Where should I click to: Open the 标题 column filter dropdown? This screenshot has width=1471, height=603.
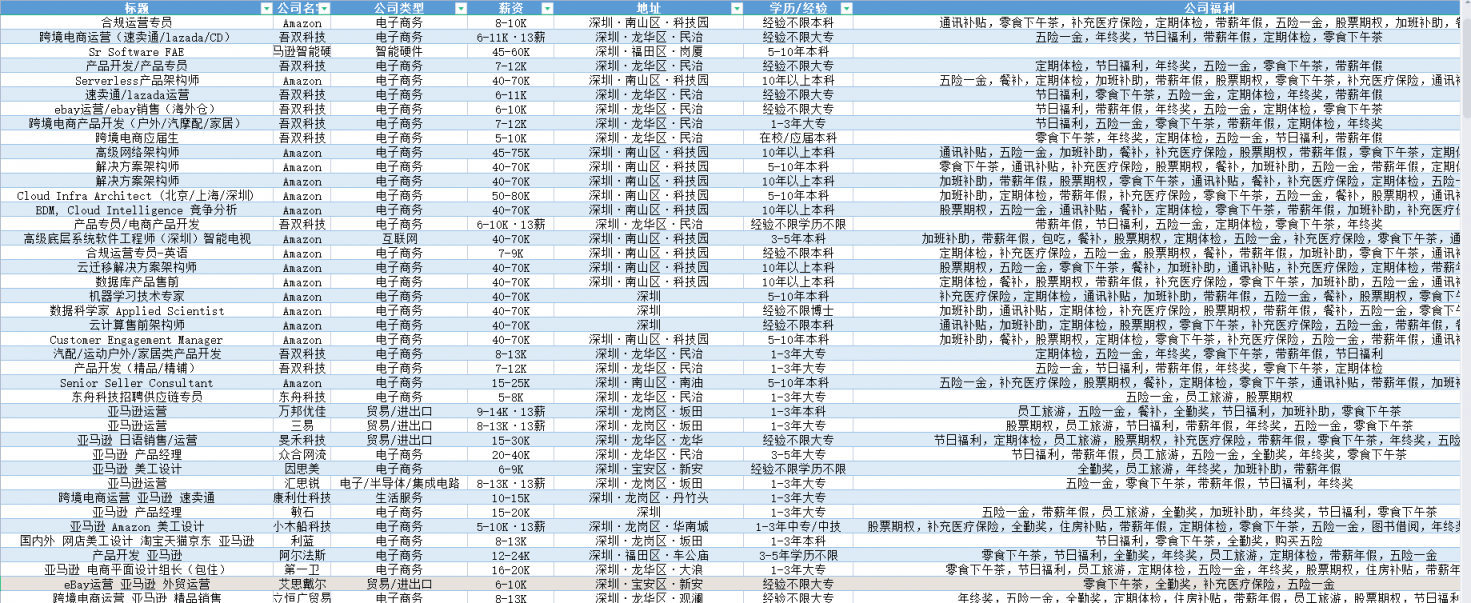[x=266, y=8]
